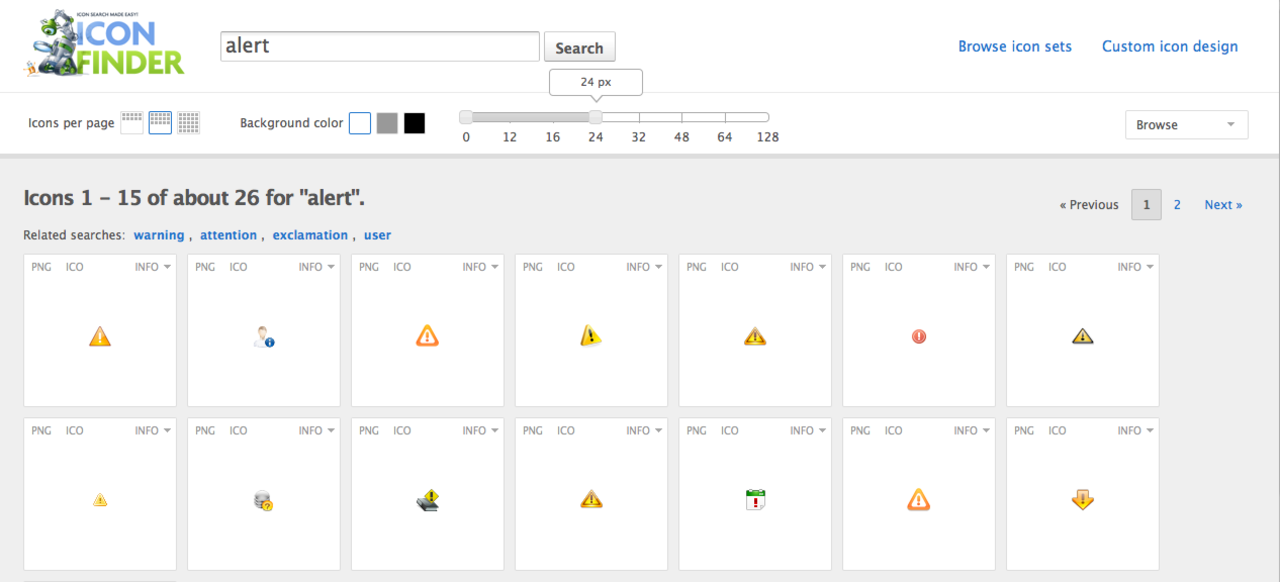Select the densest icons-per-page grid layout
Image resolution: width=1280 pixels, height=582 pixels.
coord(188,122)
